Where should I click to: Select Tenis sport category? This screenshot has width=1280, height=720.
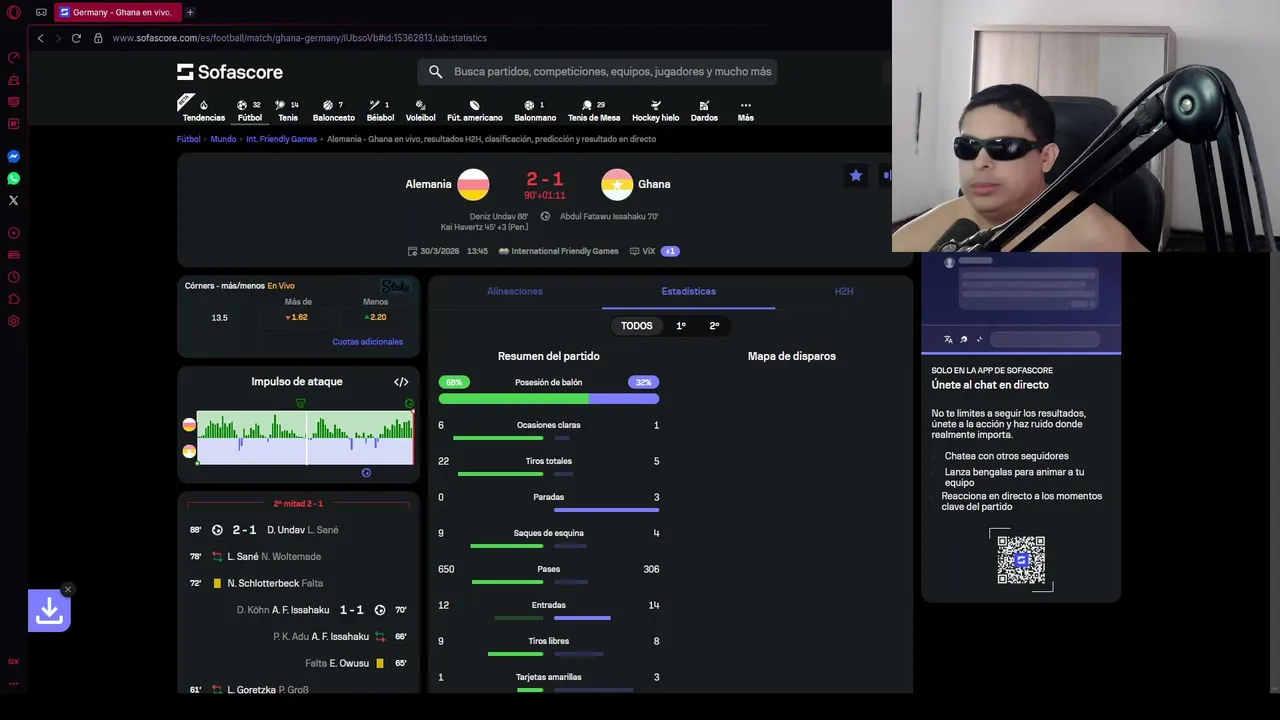pos(288,111)
